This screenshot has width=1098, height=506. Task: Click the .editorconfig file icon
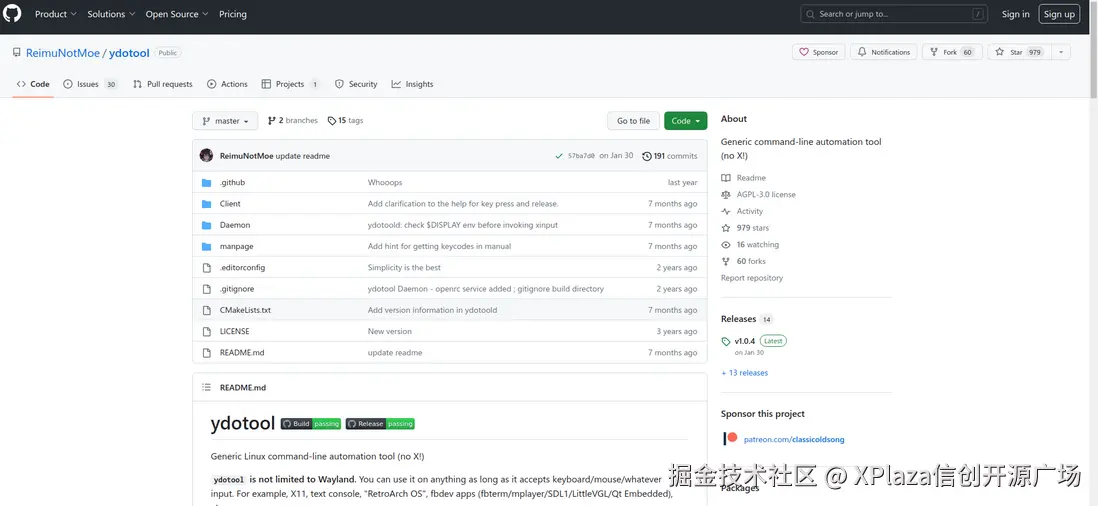(207, 267)
